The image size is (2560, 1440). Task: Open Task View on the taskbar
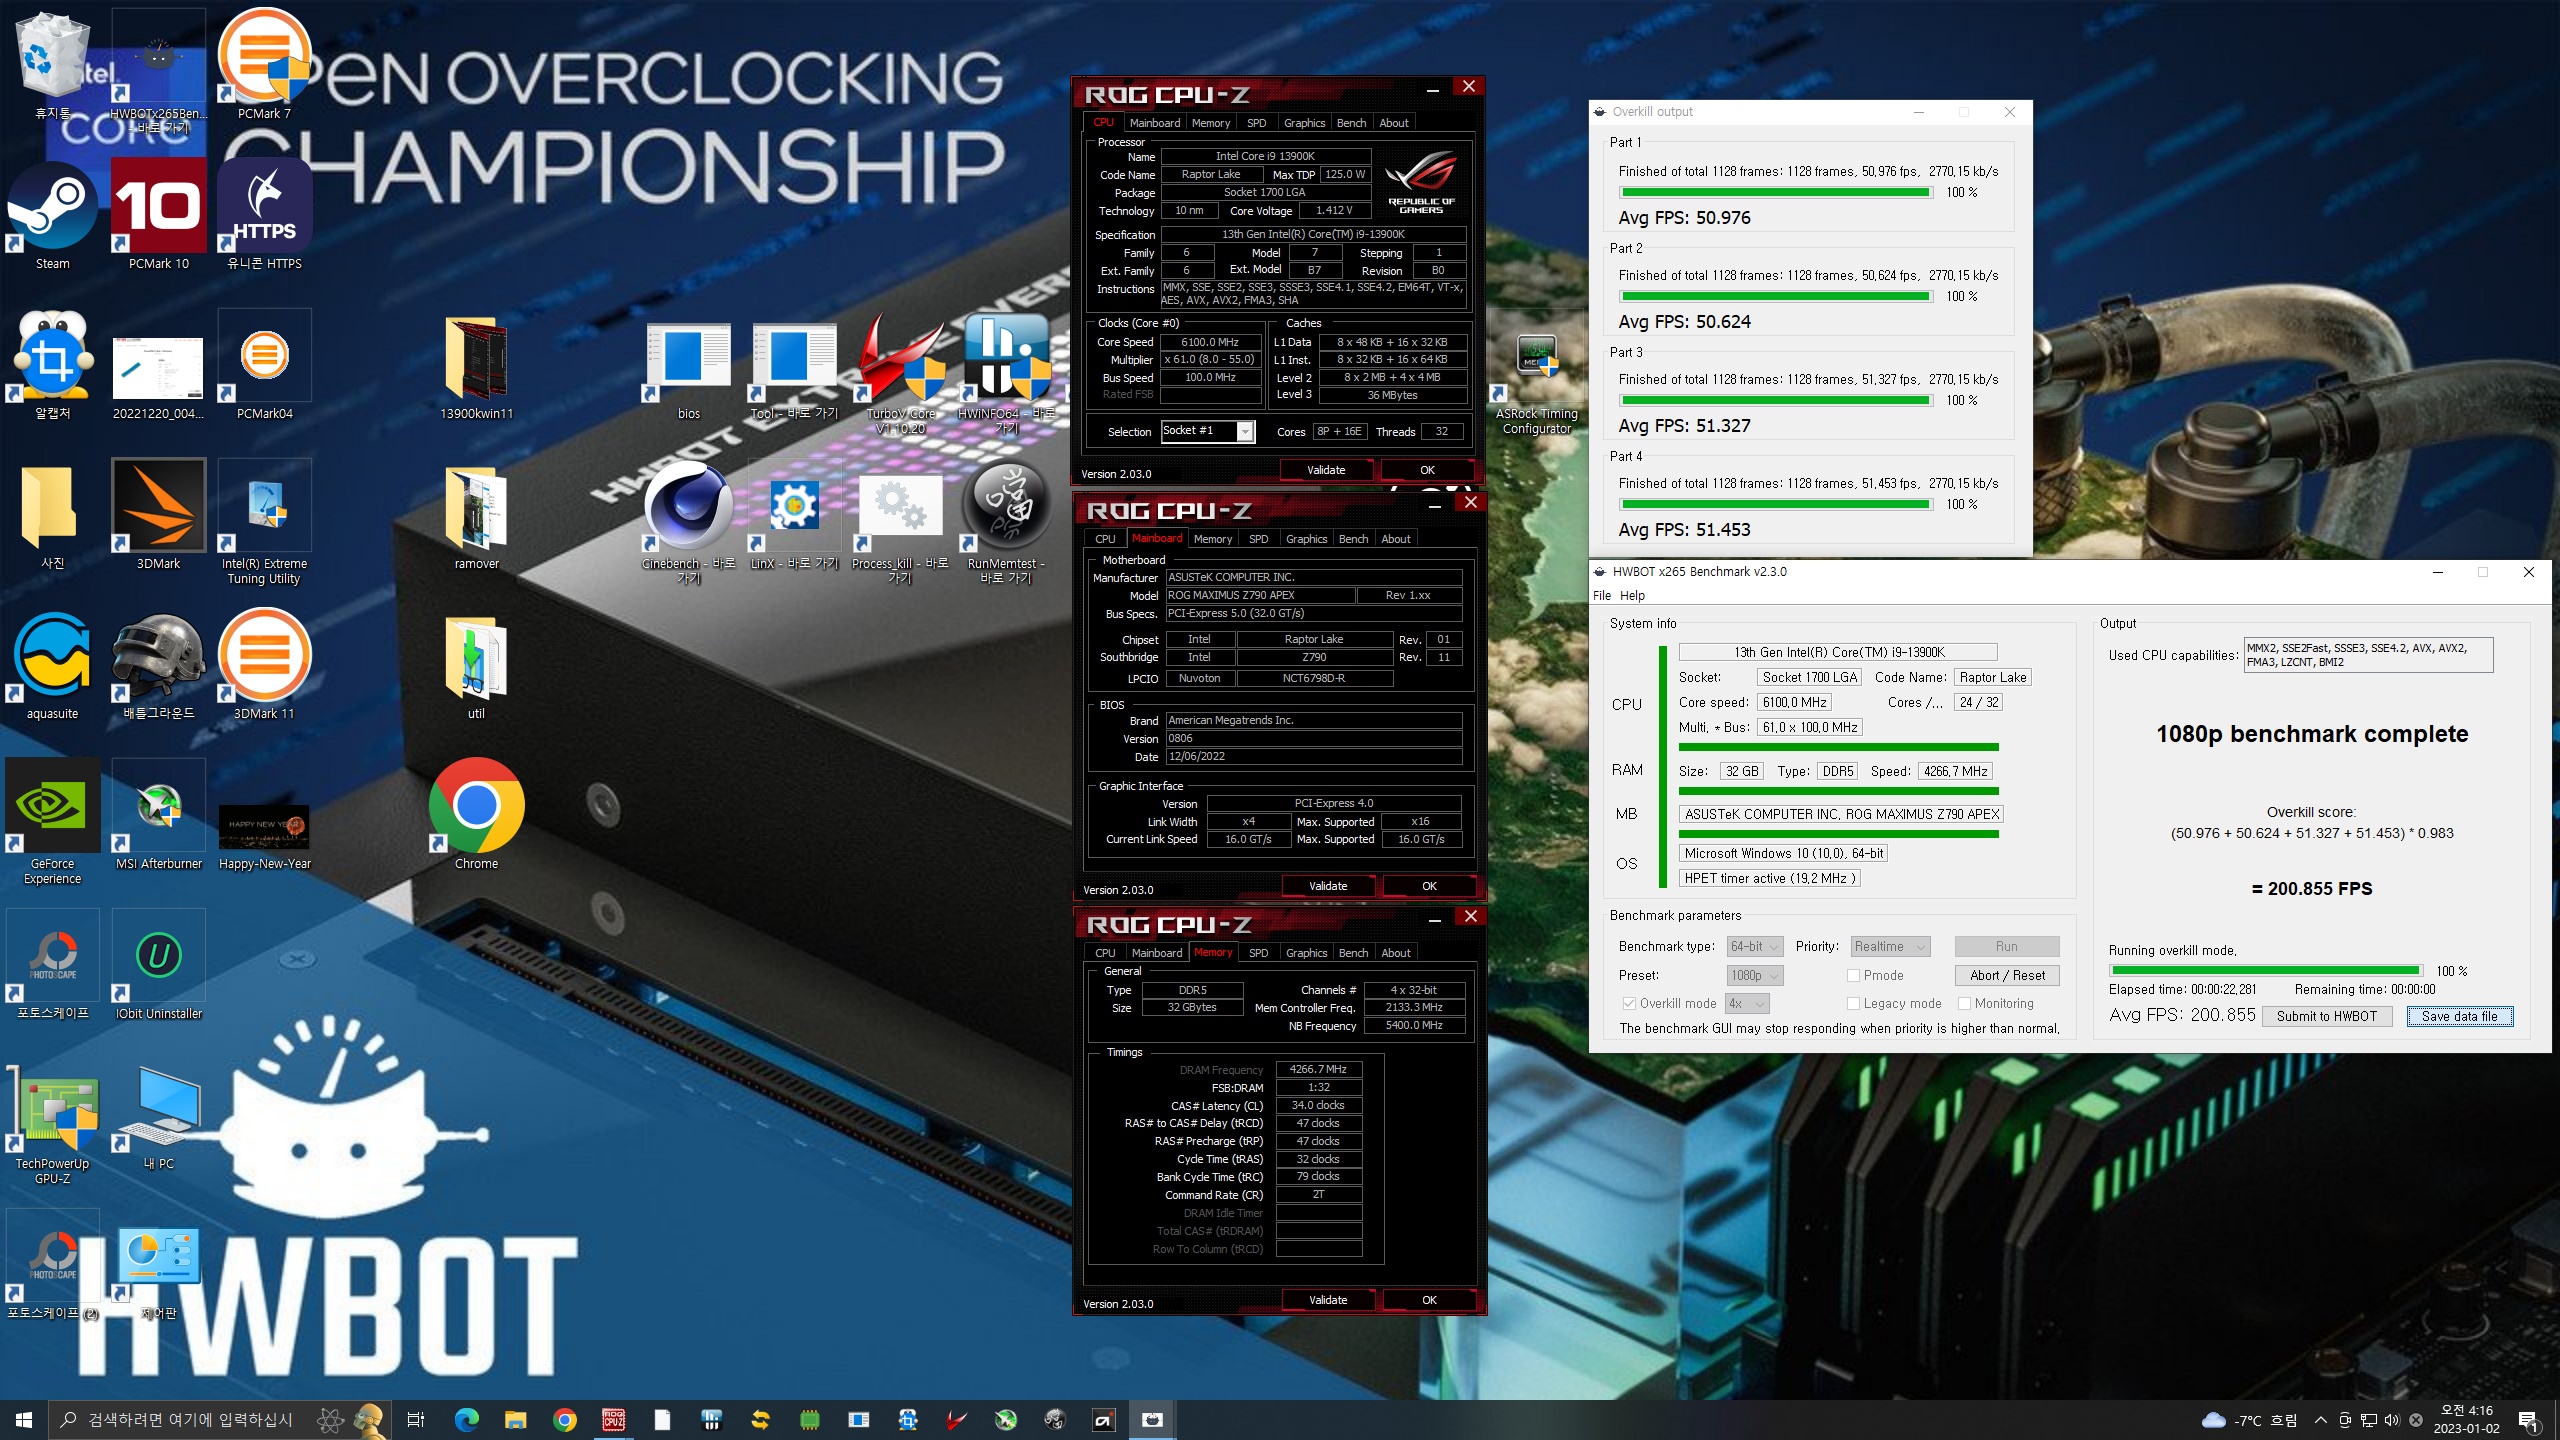[416, 1419]
